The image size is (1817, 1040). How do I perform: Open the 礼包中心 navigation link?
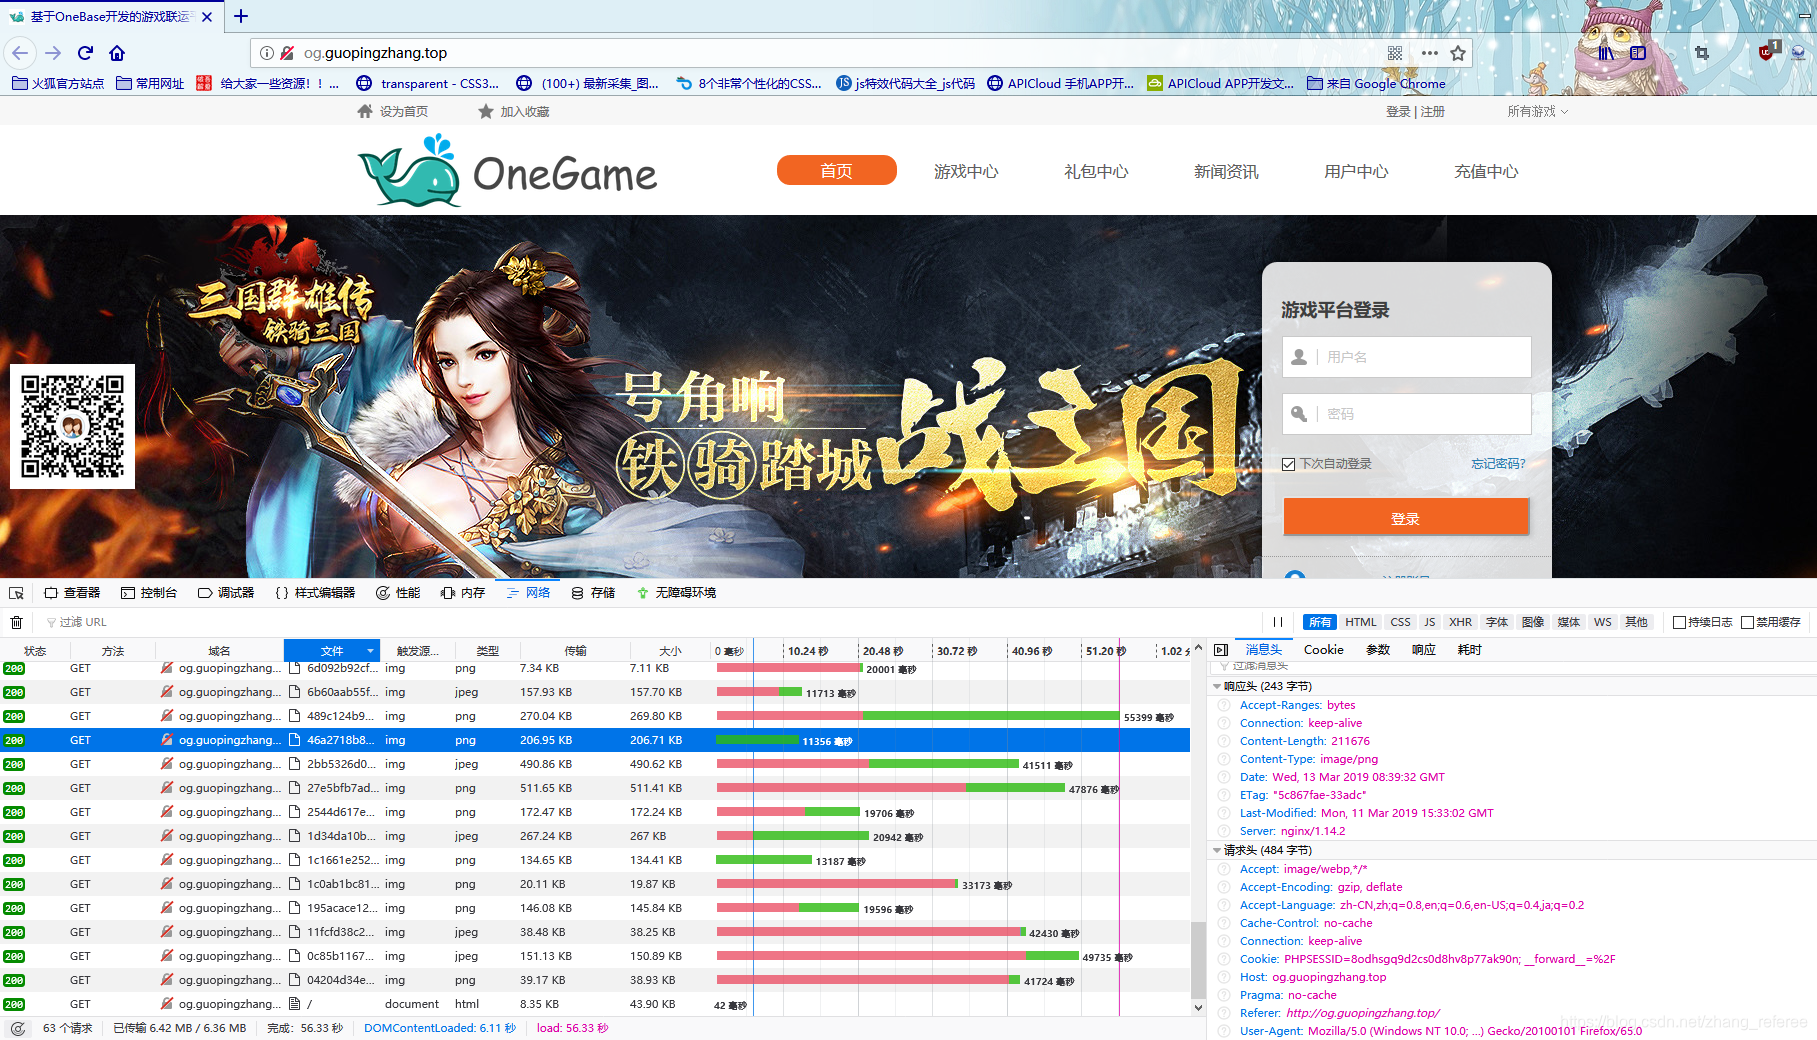1096,171
